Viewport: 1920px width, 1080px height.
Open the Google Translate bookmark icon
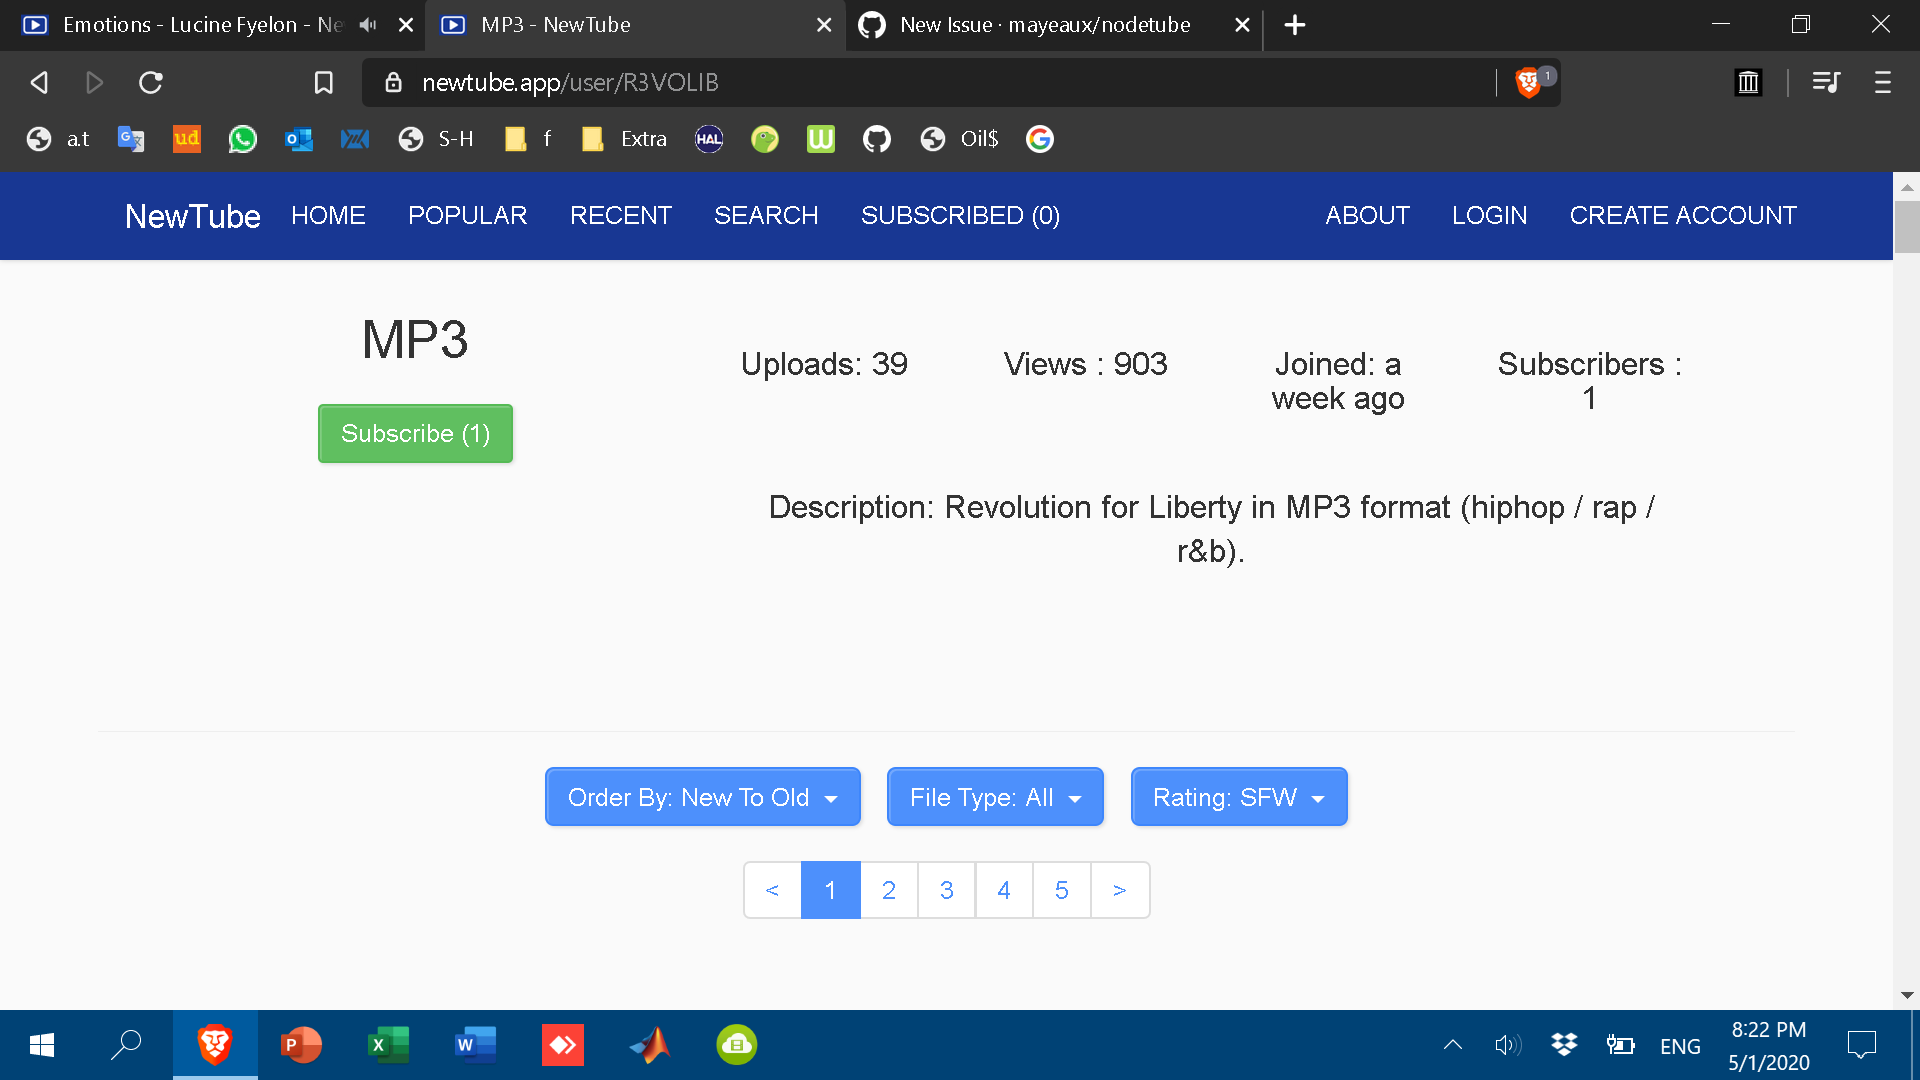(x=131, y=139)
